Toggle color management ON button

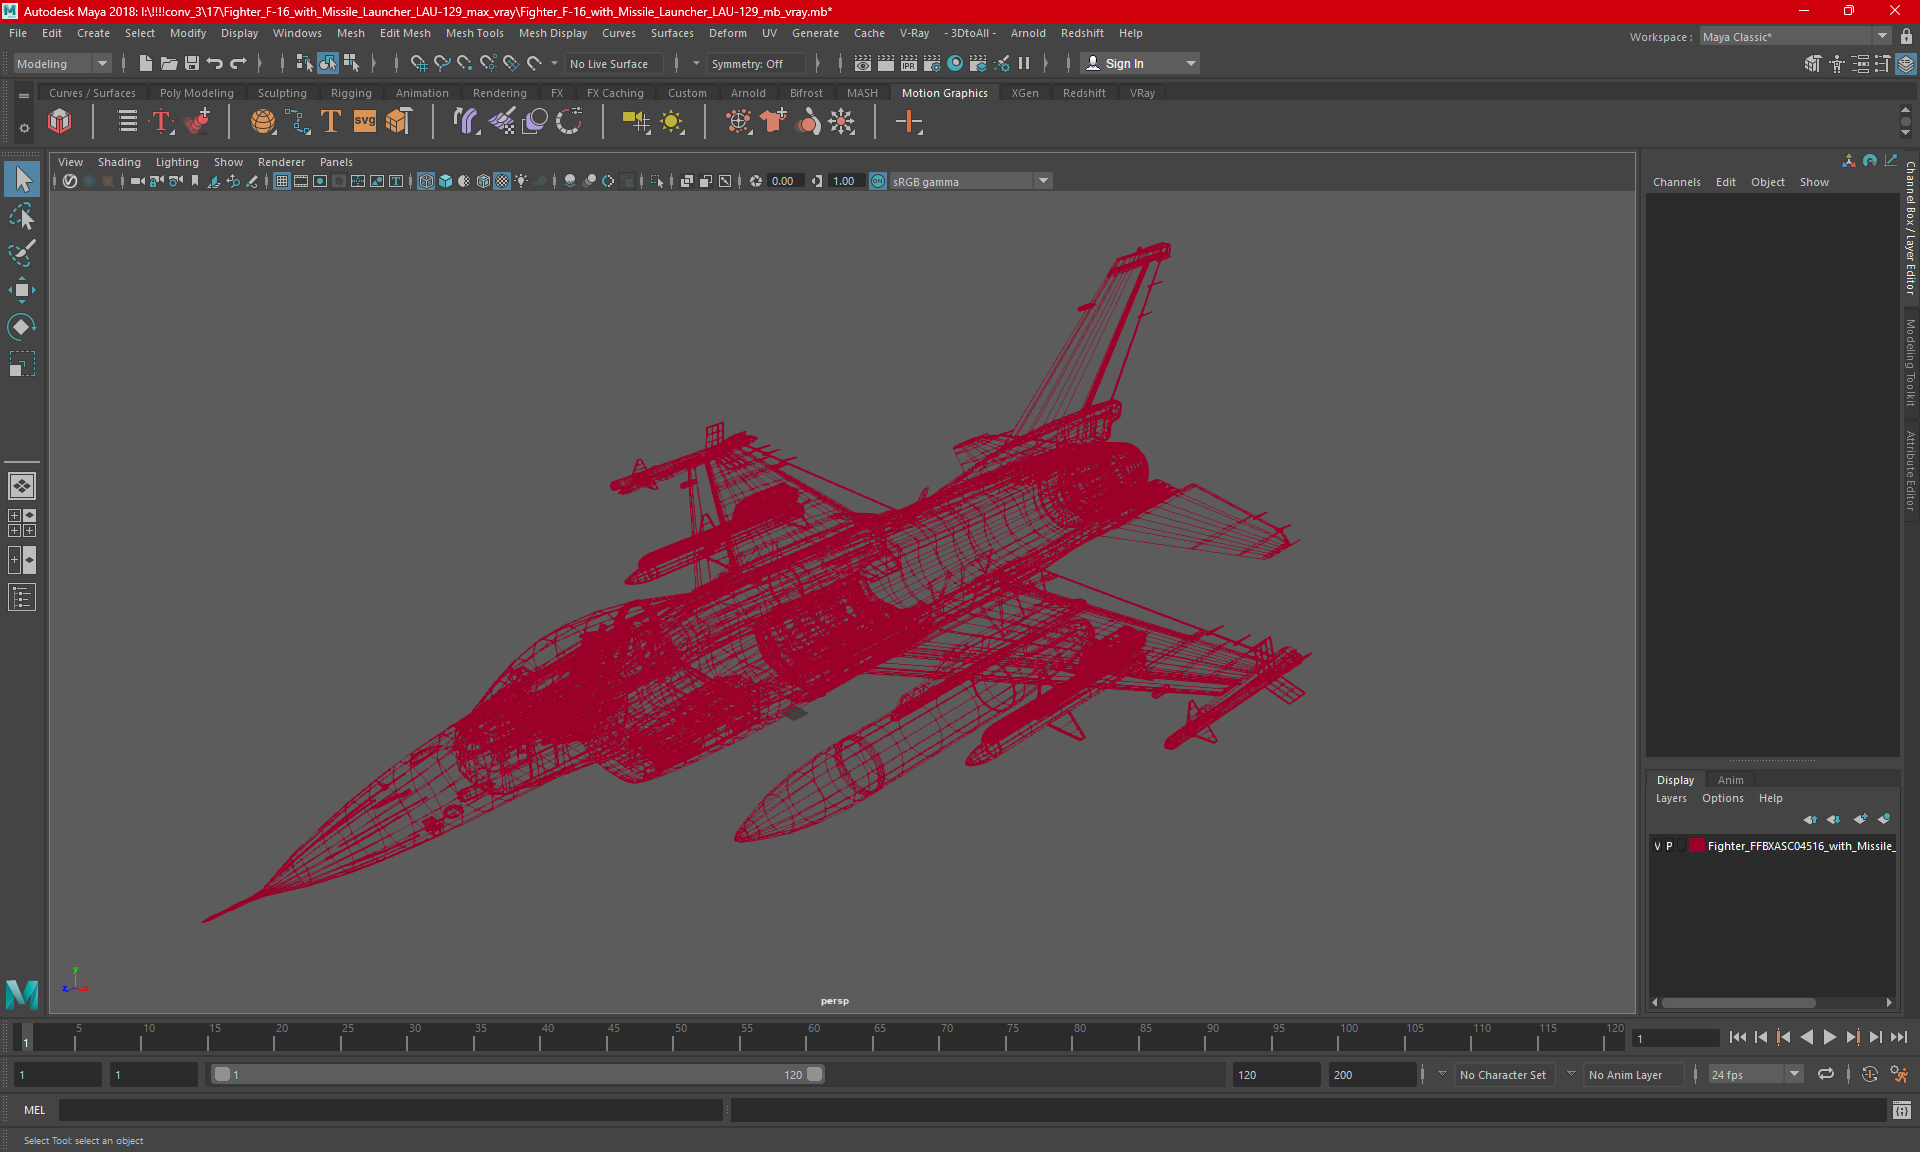point(878,181)
